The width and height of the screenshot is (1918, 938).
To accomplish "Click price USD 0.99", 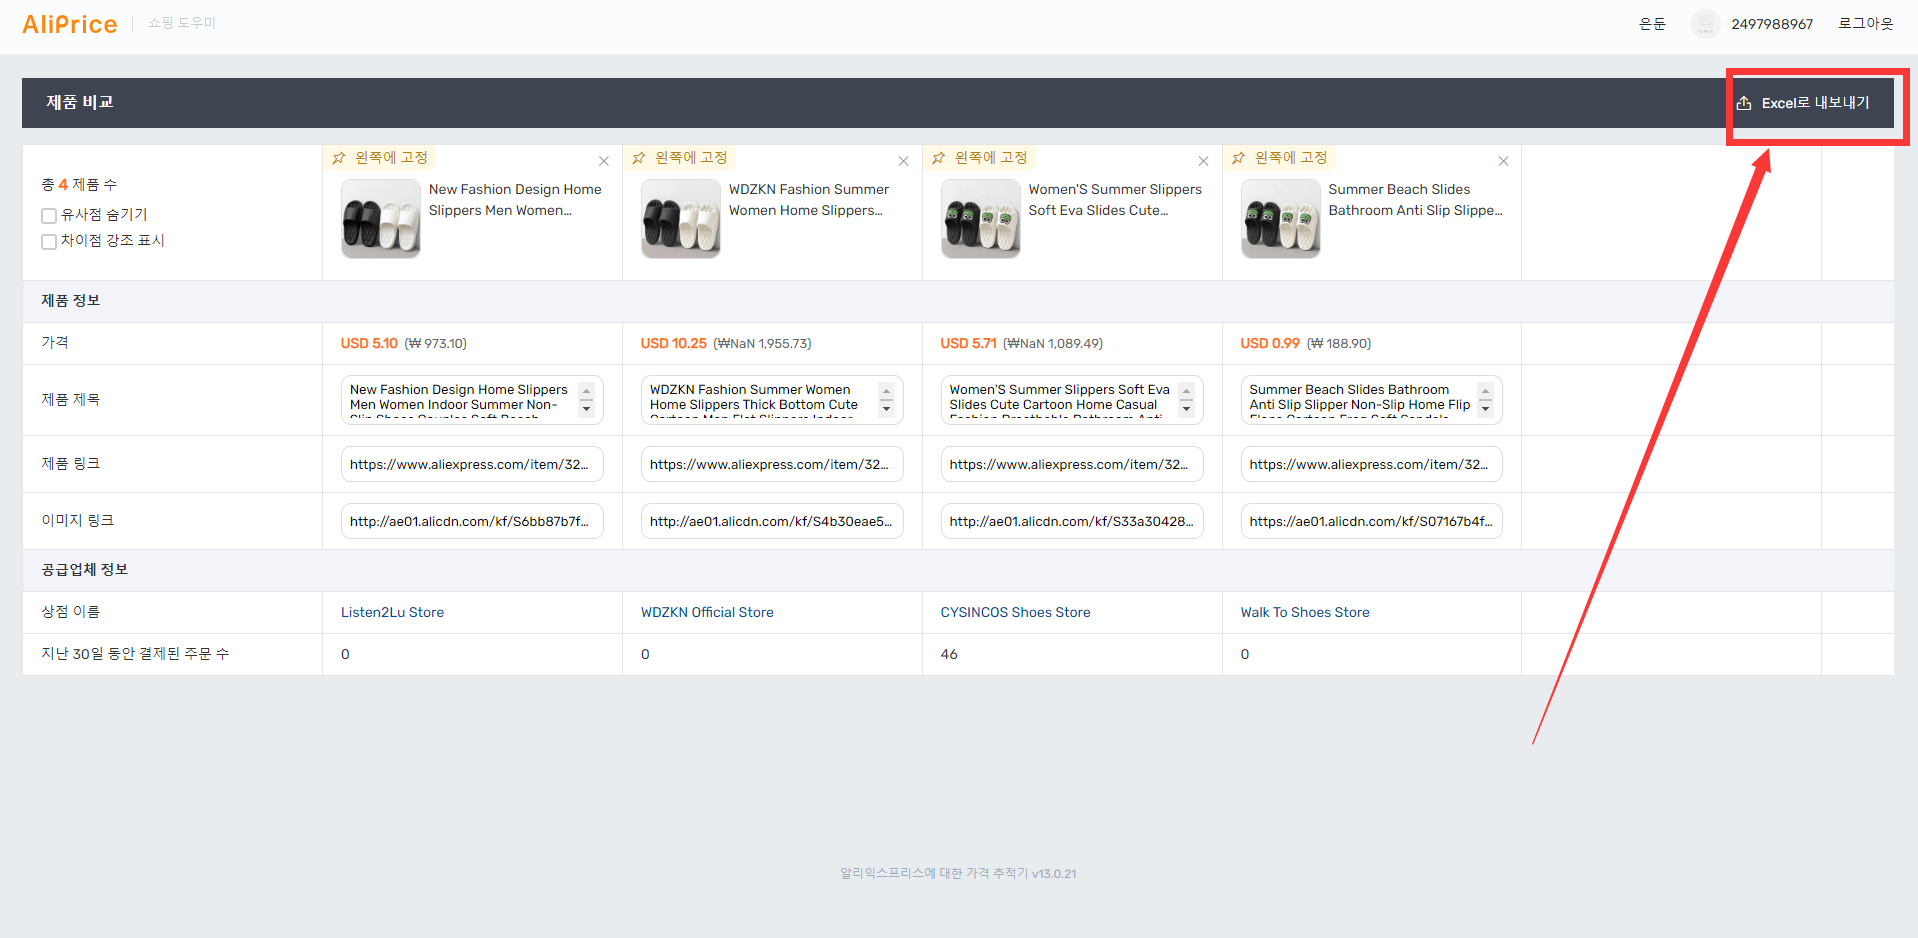I will click(x=1270, y=344).
